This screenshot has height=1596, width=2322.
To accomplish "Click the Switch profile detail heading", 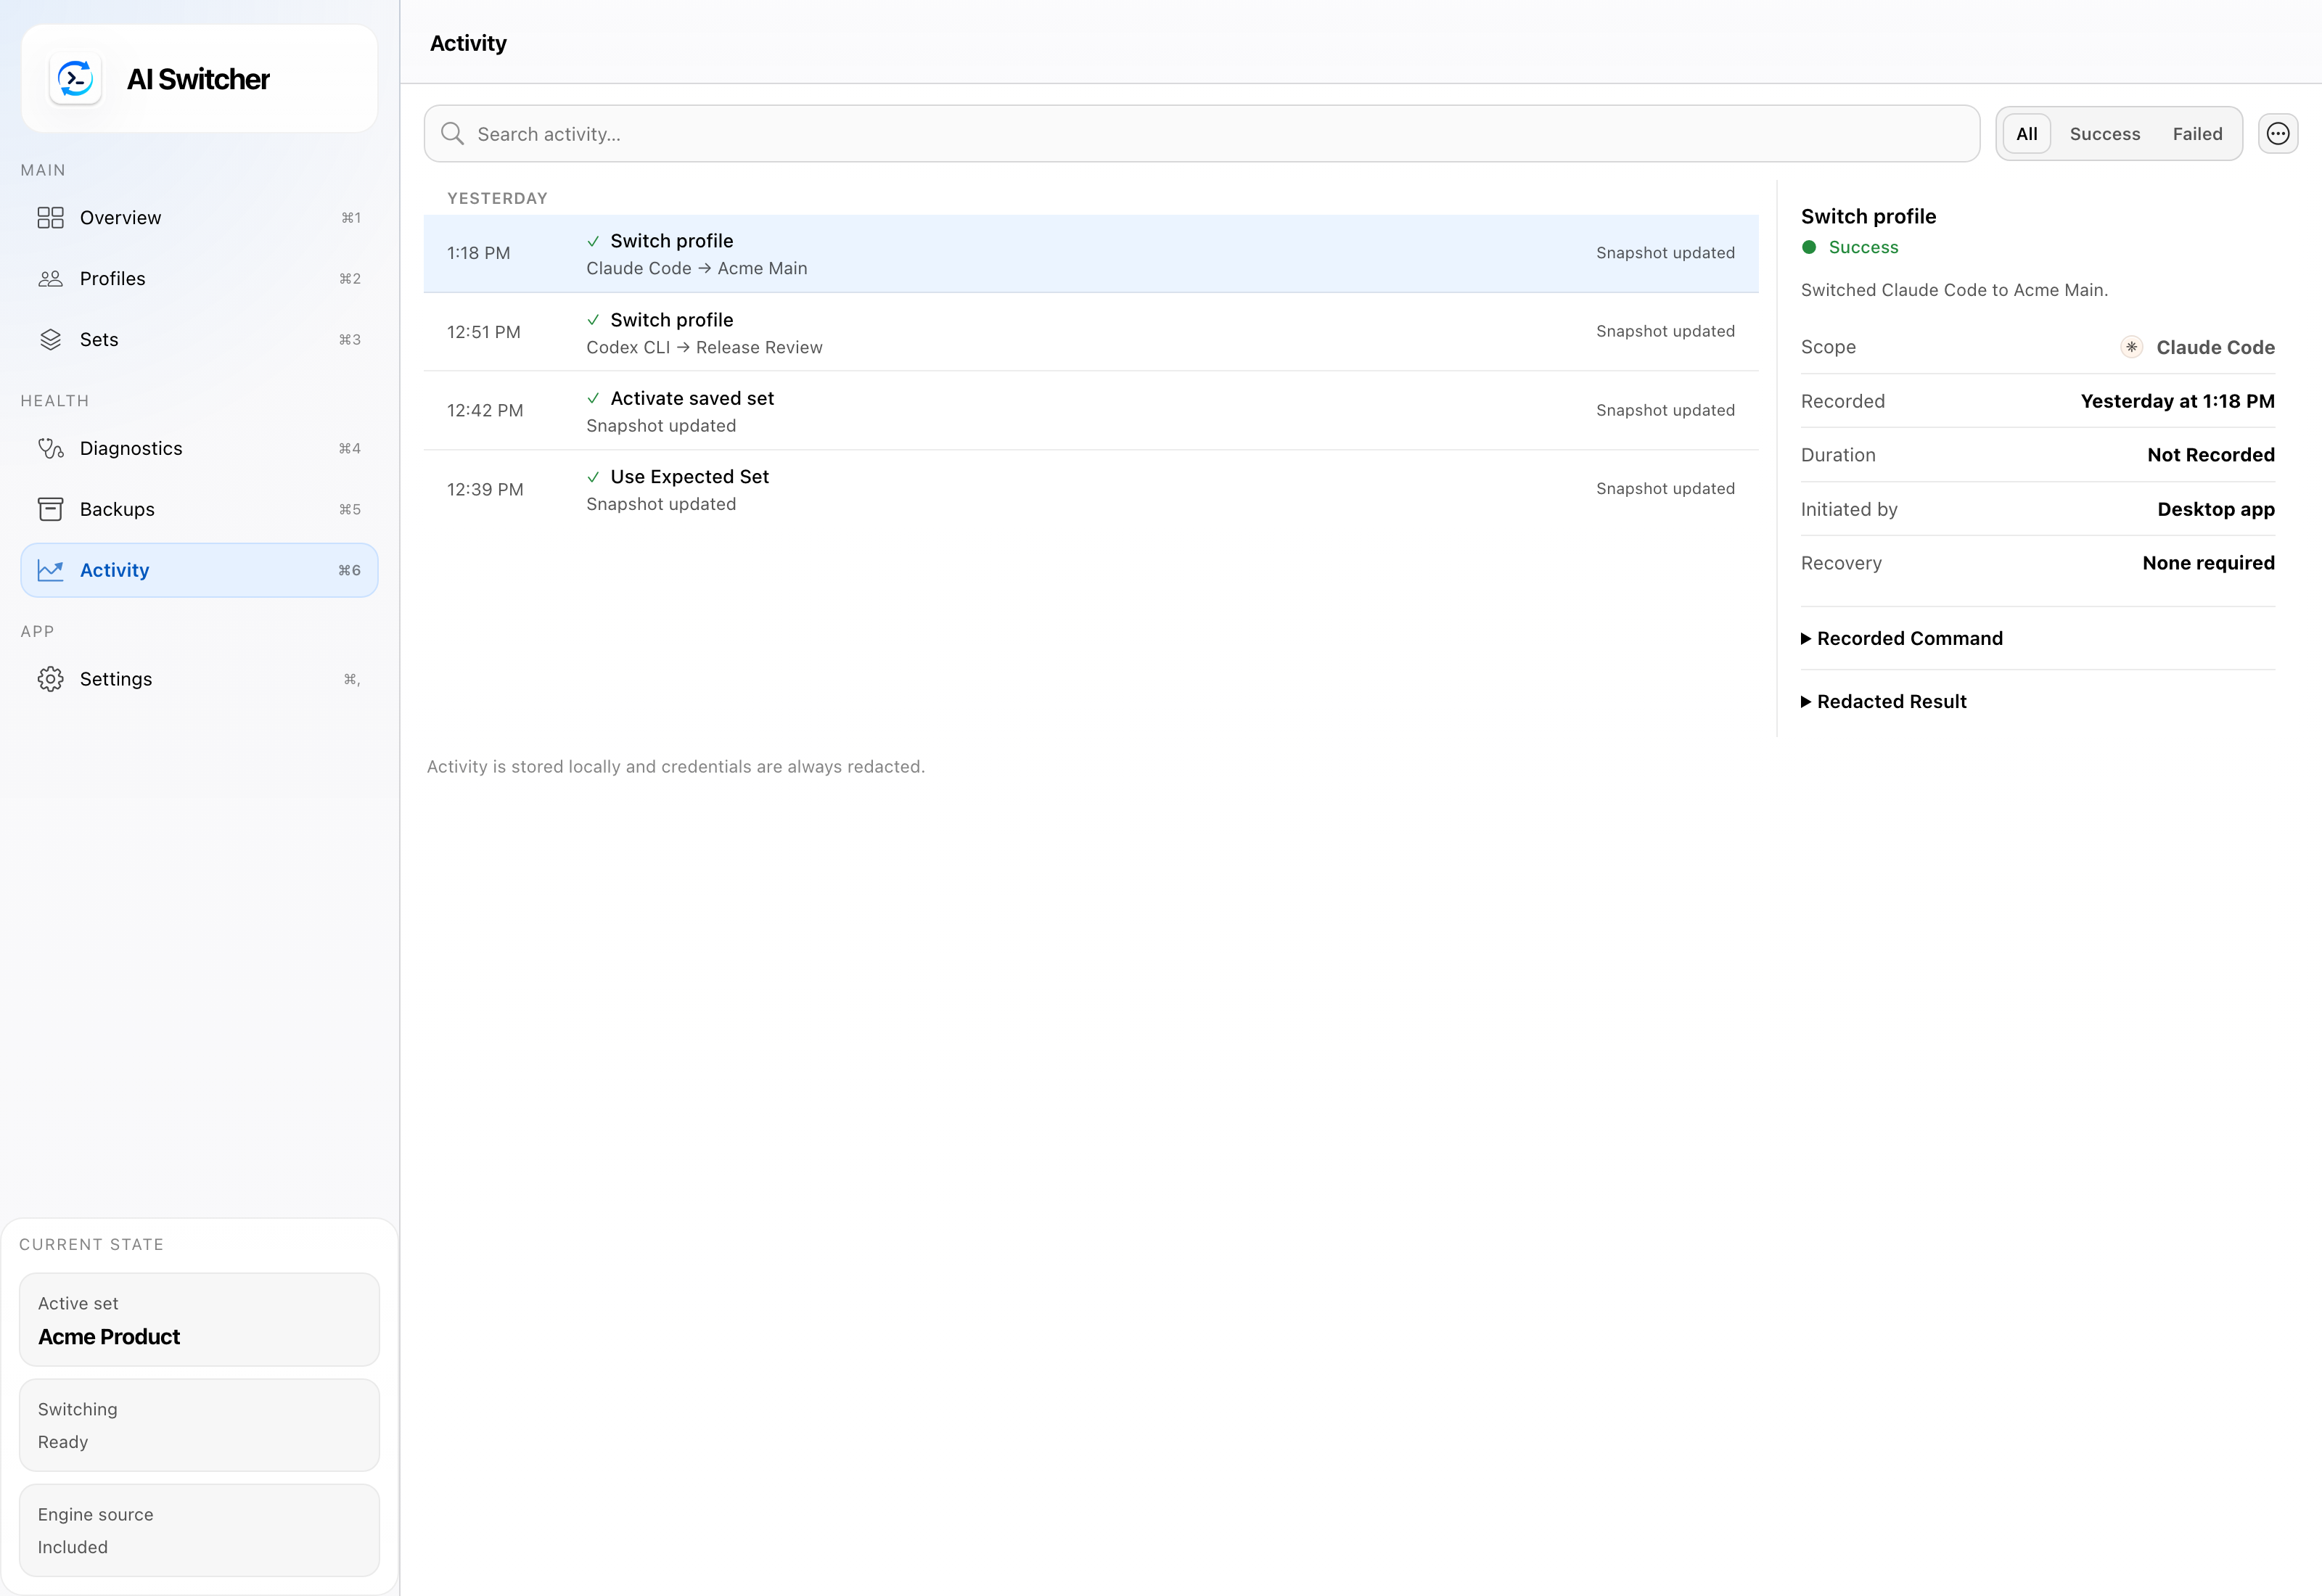I will point(1868,216).
